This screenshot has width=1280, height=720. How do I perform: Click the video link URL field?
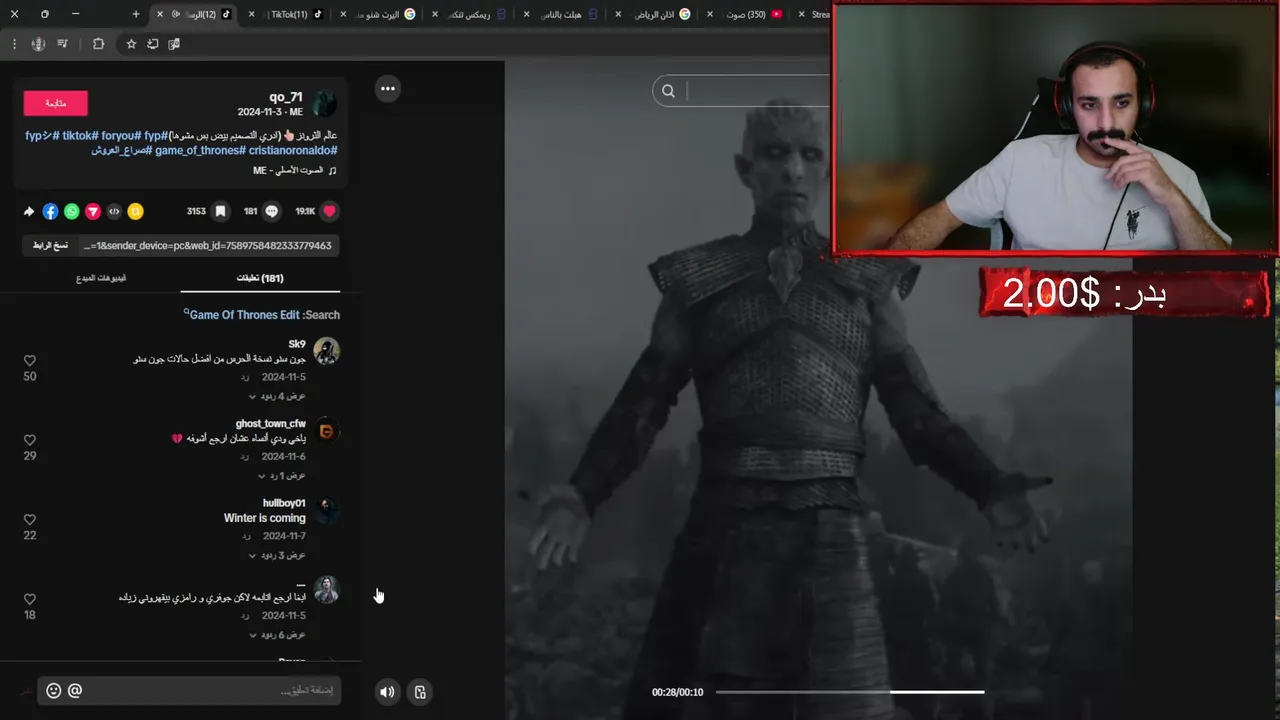[208, 246]
